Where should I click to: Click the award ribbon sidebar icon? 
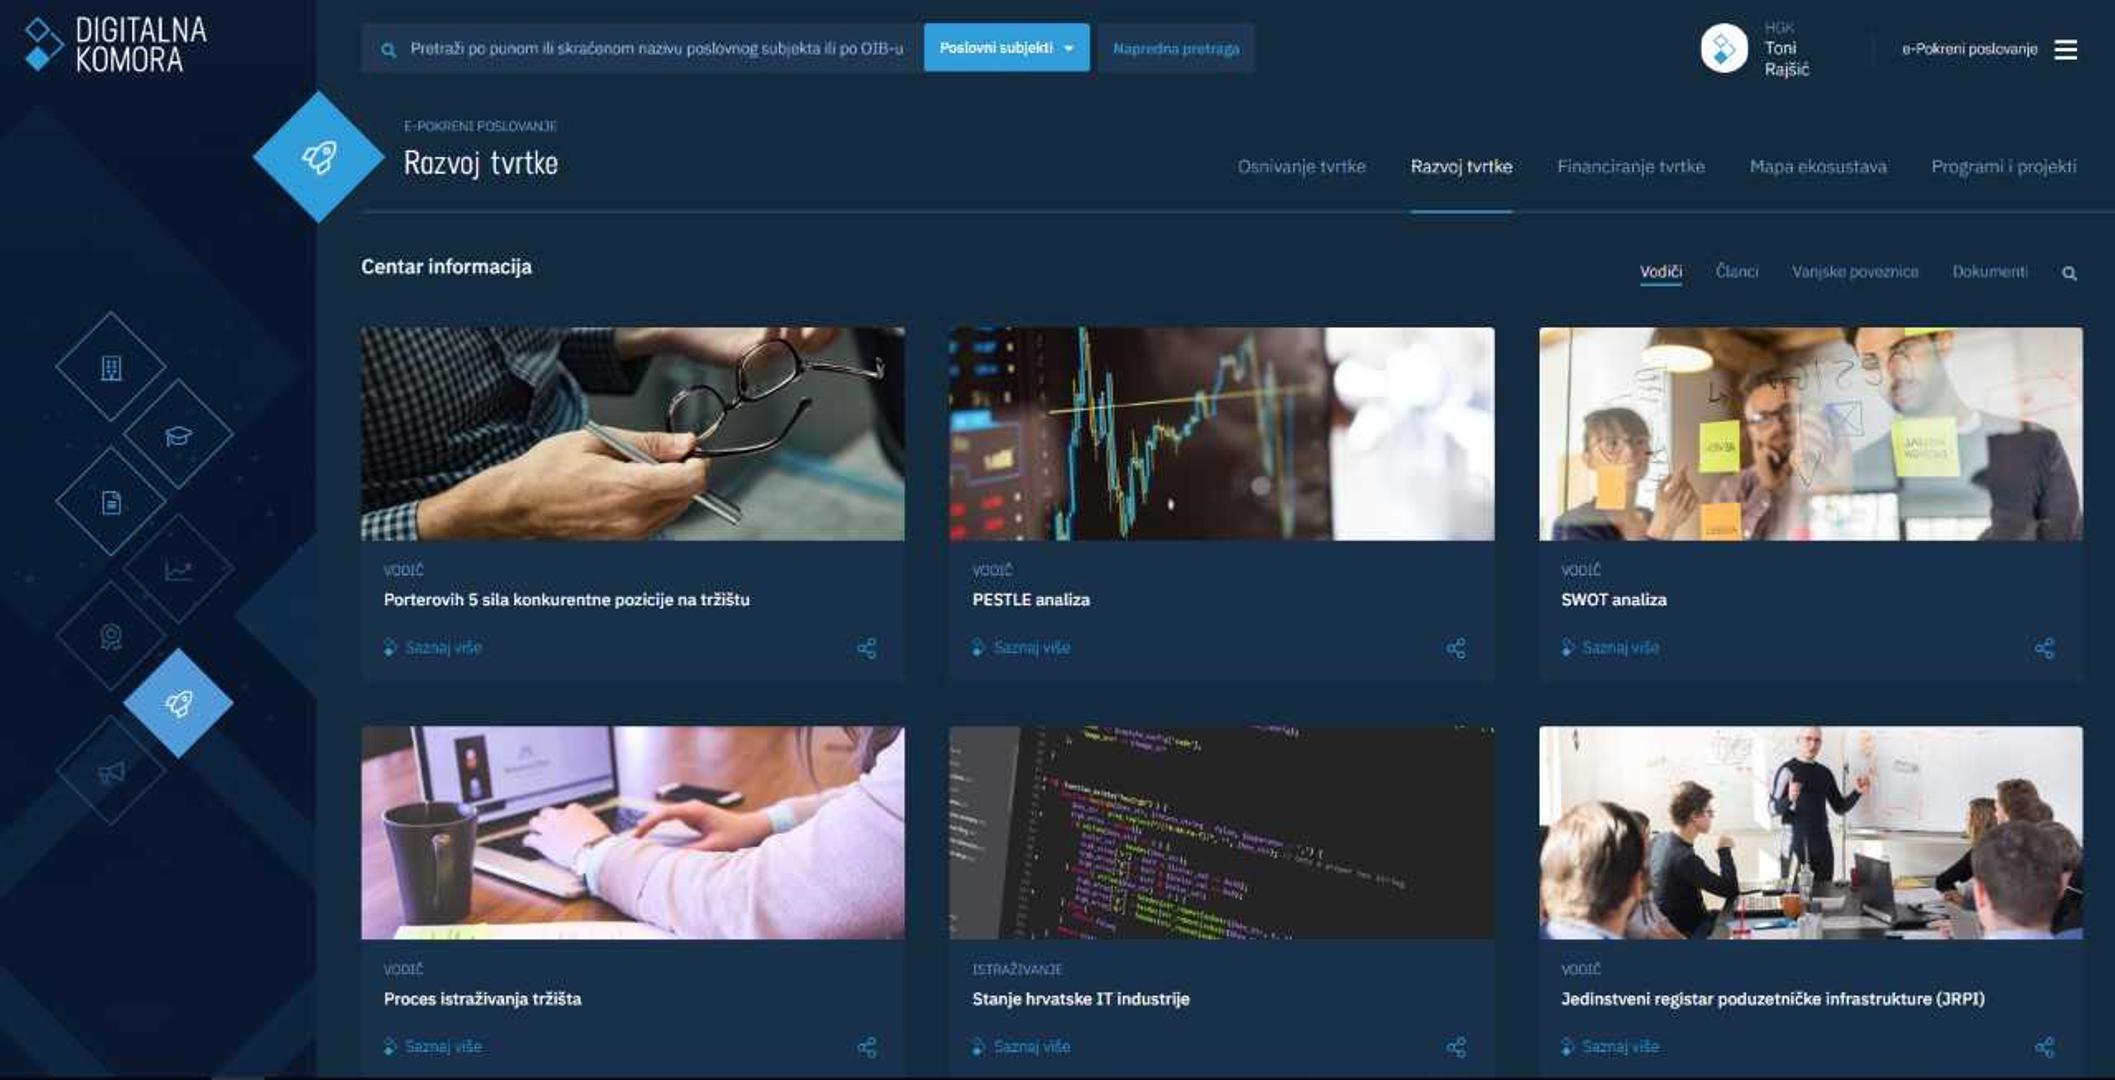[x=111, y=636]
